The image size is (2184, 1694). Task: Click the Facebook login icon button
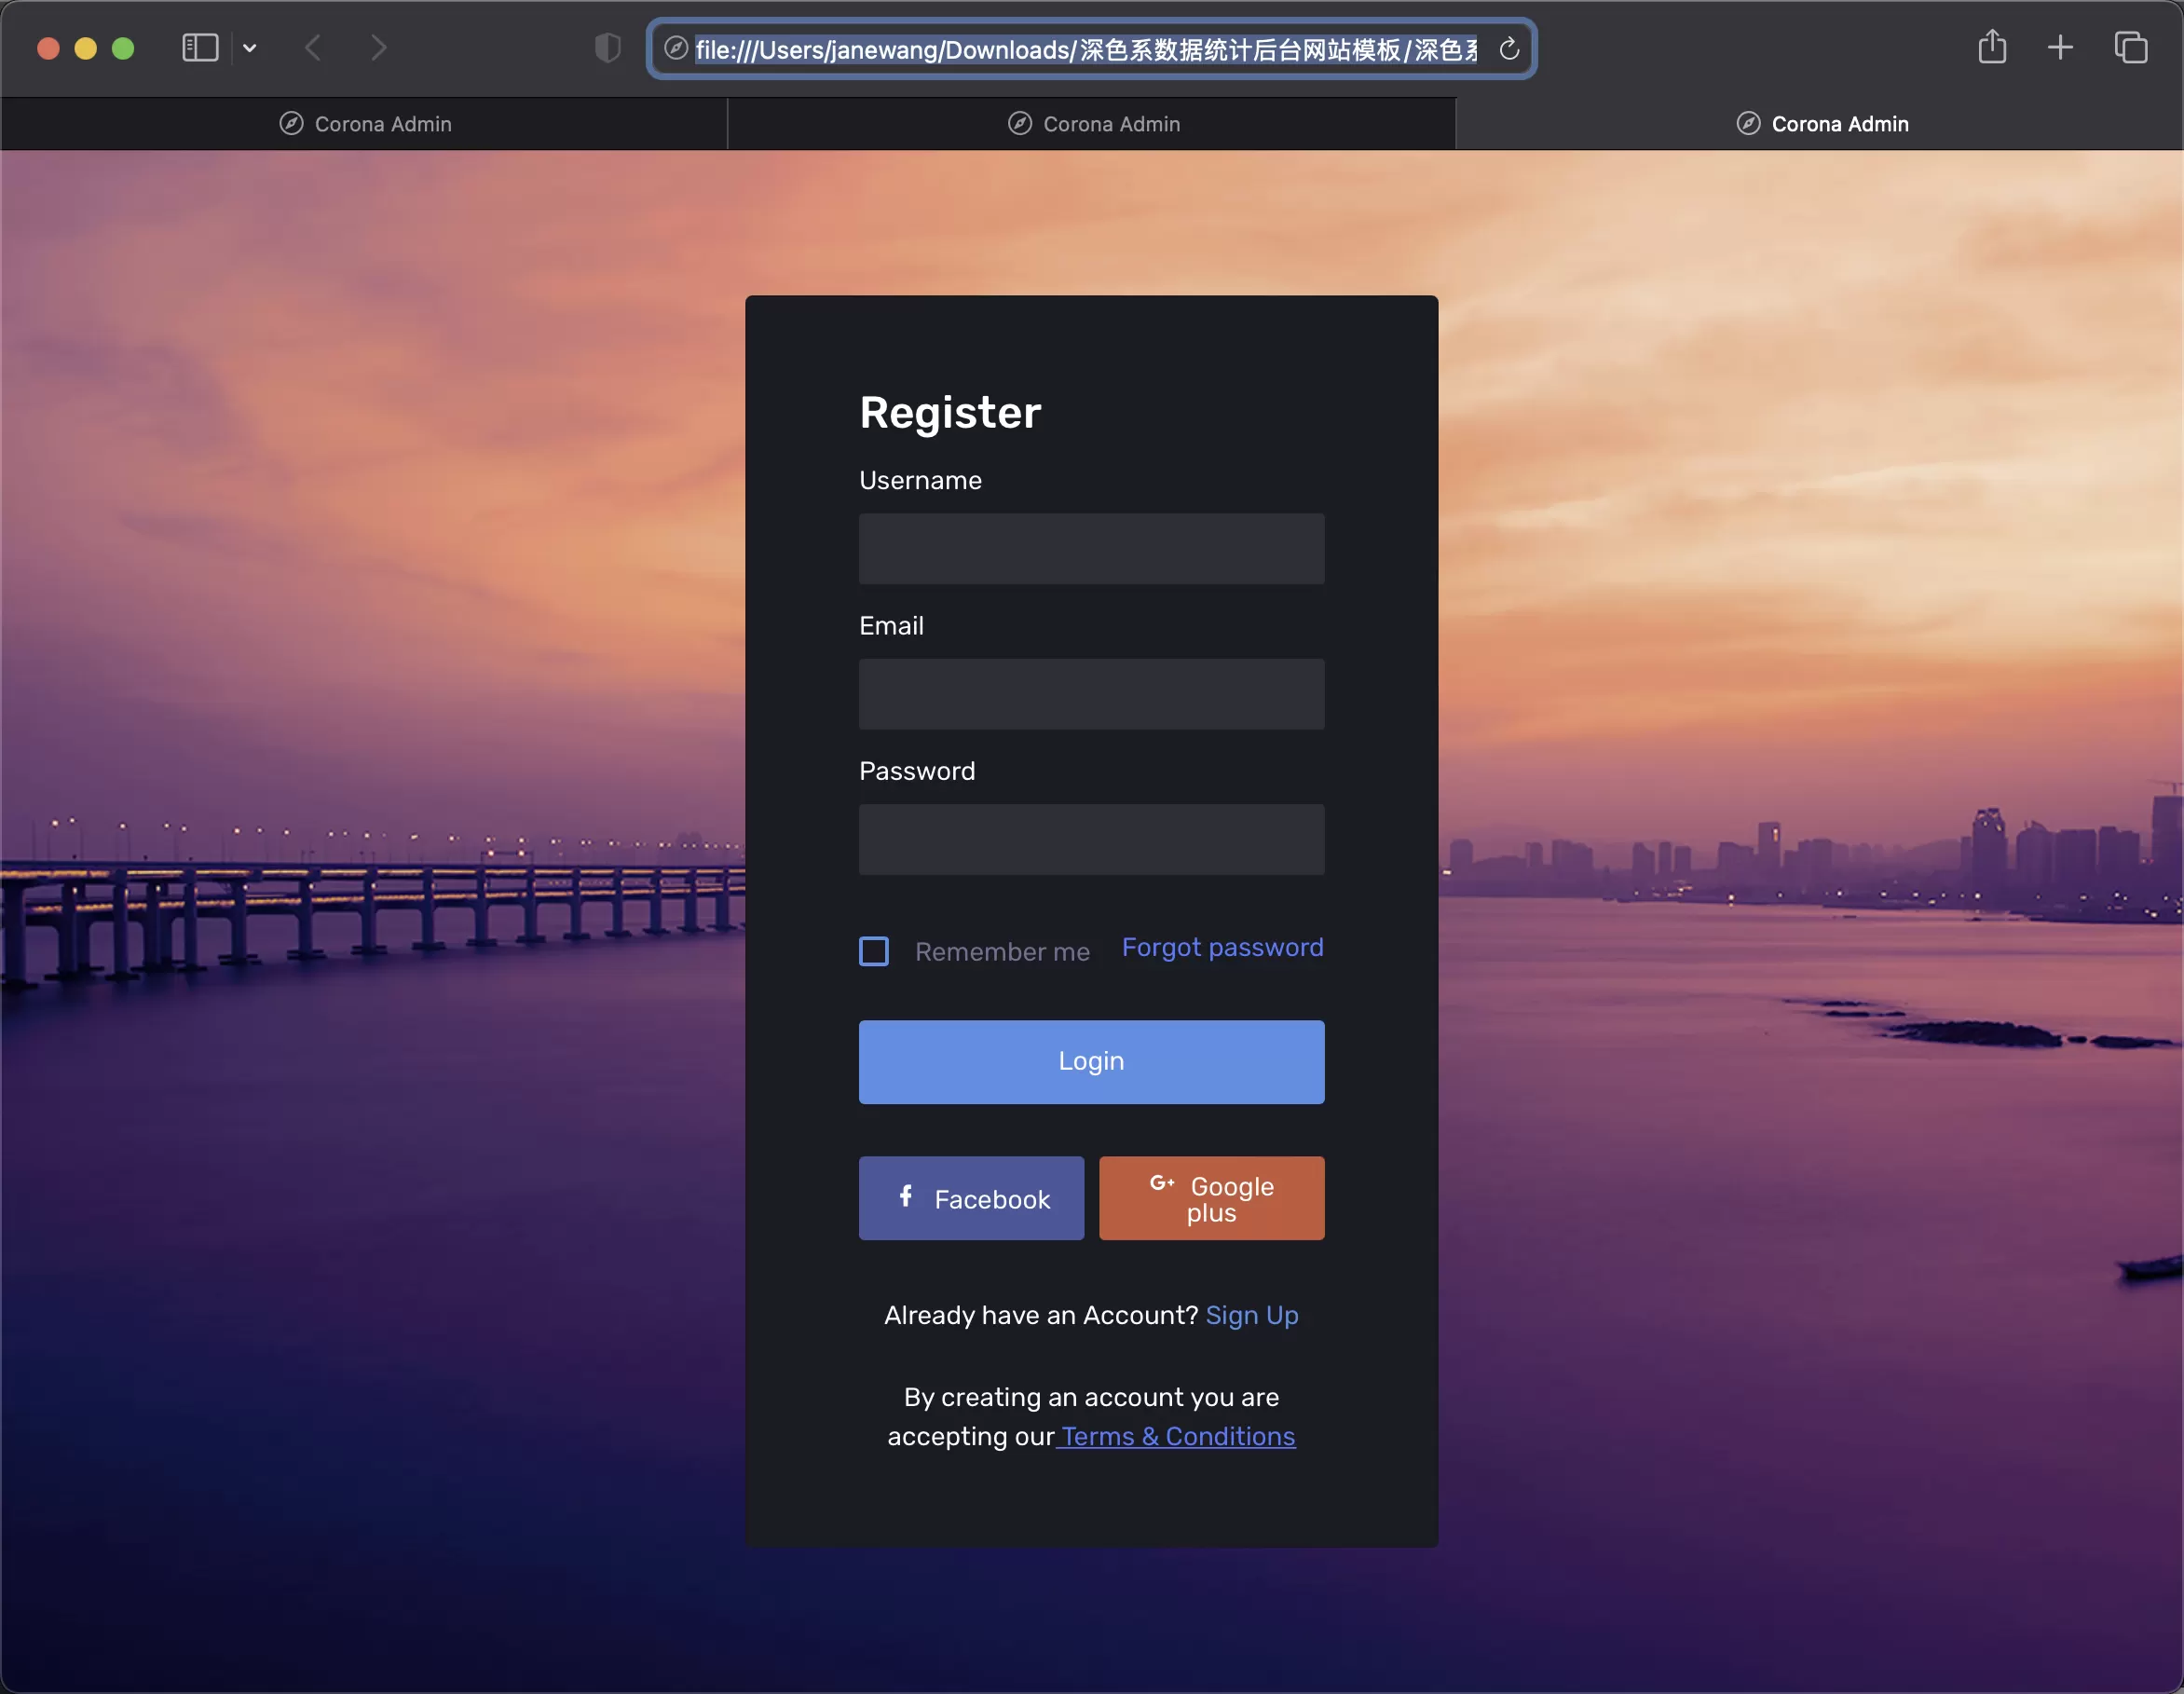click(x=972, y=1198)
